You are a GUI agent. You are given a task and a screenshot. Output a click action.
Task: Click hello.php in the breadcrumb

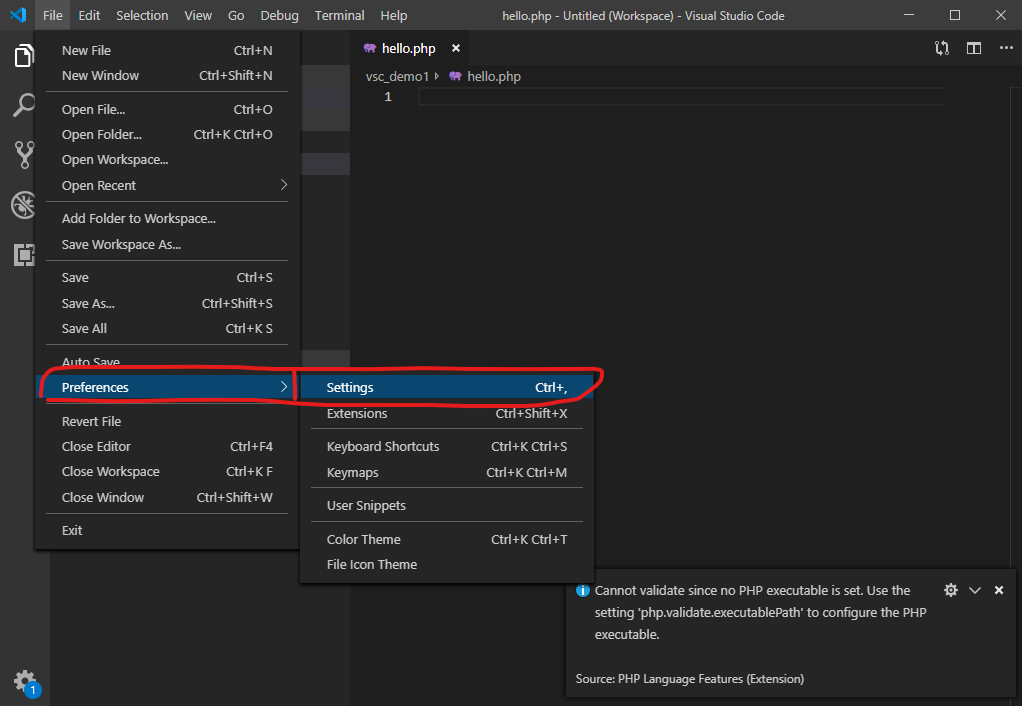click(x=494, y=76)
